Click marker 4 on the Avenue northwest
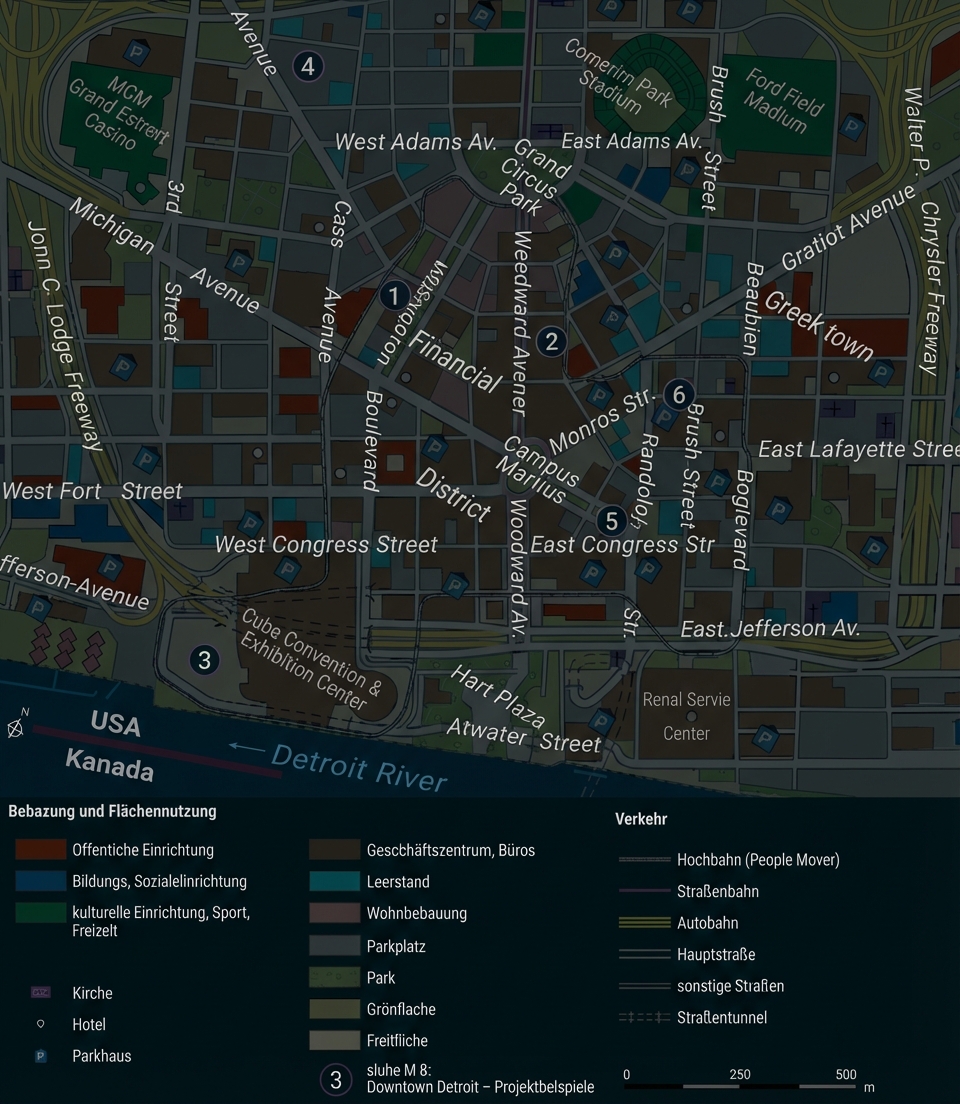Viewport: 960px width, 1104px height. 307,67
